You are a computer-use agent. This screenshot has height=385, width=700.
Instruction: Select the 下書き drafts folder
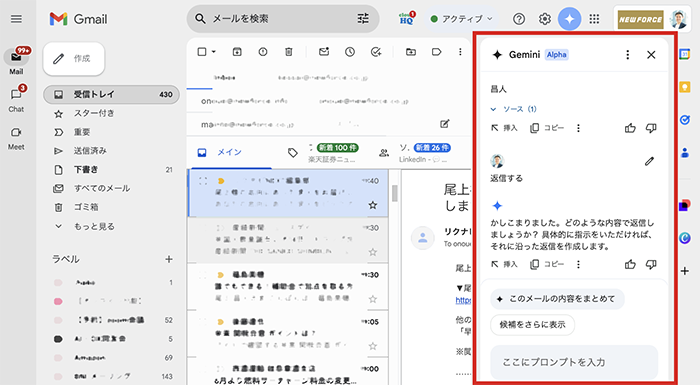(112, 170)
